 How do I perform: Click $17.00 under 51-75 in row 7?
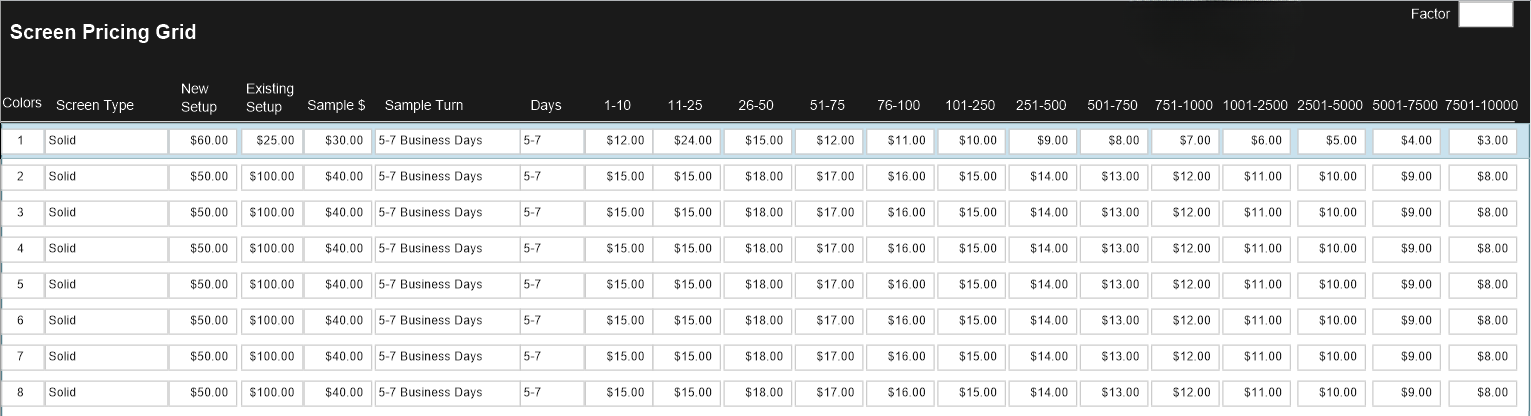click(827, 357)
